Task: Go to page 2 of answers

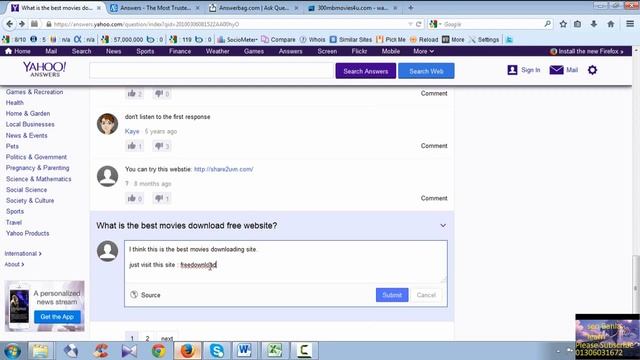Action: click(x=147, y=338)
